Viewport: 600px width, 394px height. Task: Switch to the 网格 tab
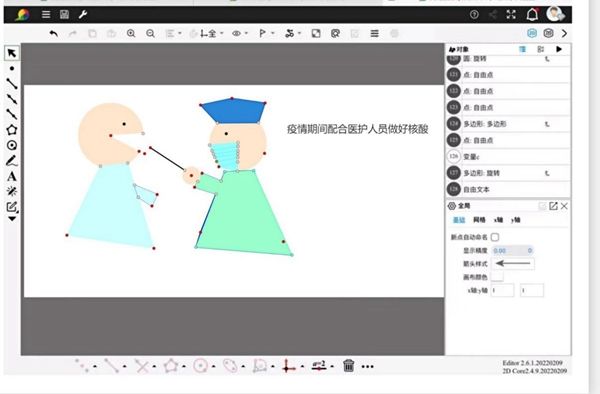point(479,220)
